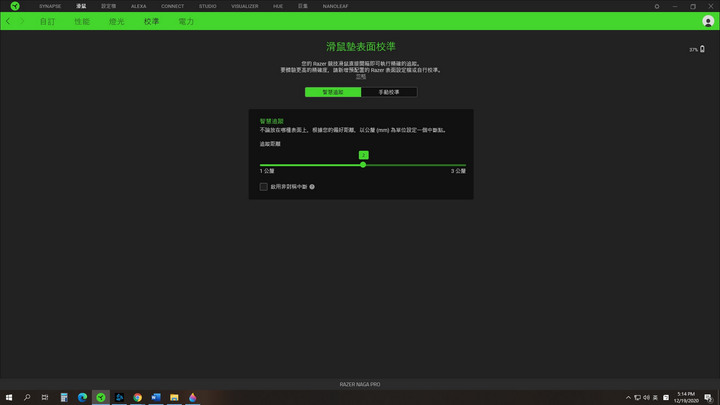The image size is (720, 405).
Task: Click the green slider value bubble
Action: coord(364,155)
